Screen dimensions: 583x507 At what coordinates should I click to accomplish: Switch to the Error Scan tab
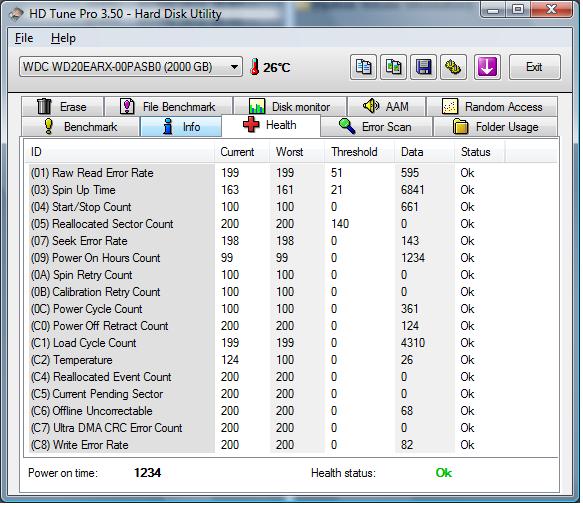[x=376, y=127]
